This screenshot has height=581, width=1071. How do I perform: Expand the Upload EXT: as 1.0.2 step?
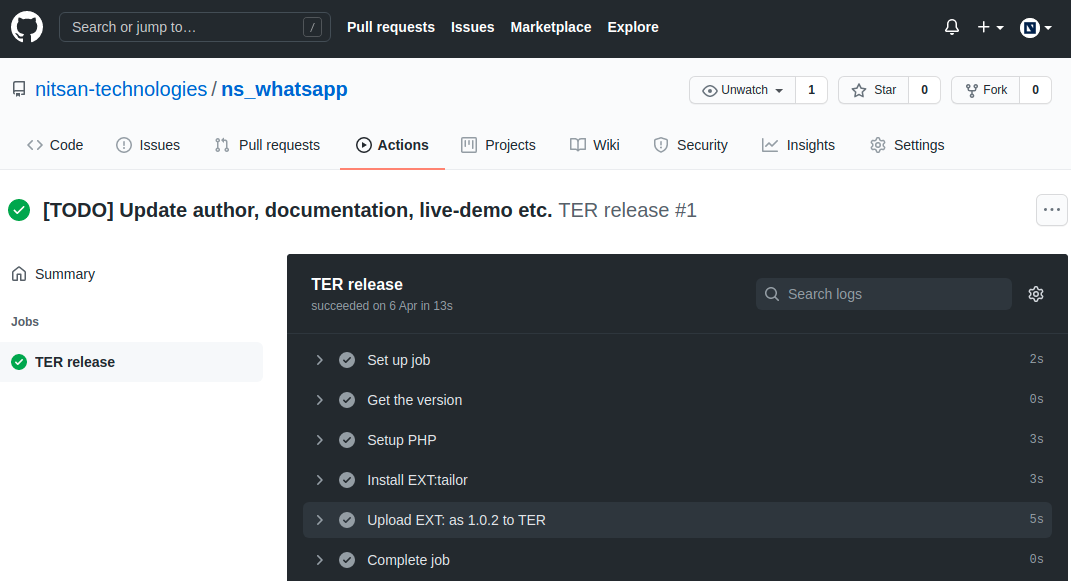point(319,520)
